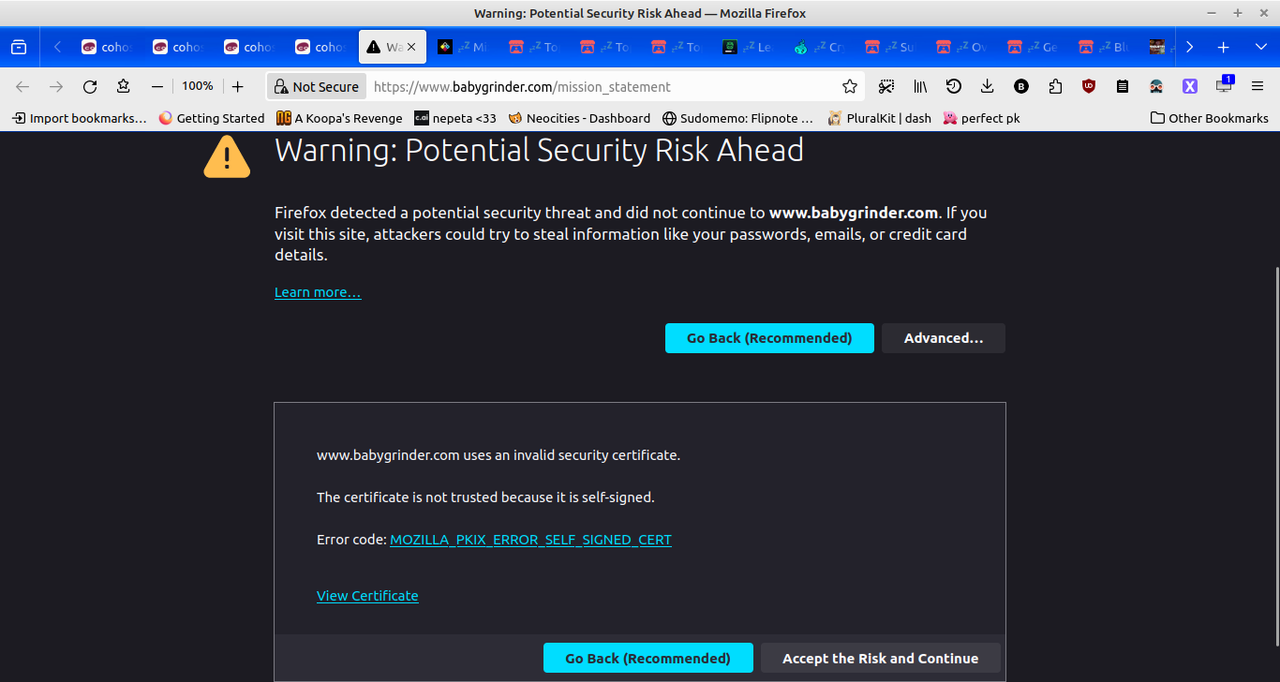
Task: Open Import bookmarks... in bookmarks bar
Action: [x=79, y=118]
